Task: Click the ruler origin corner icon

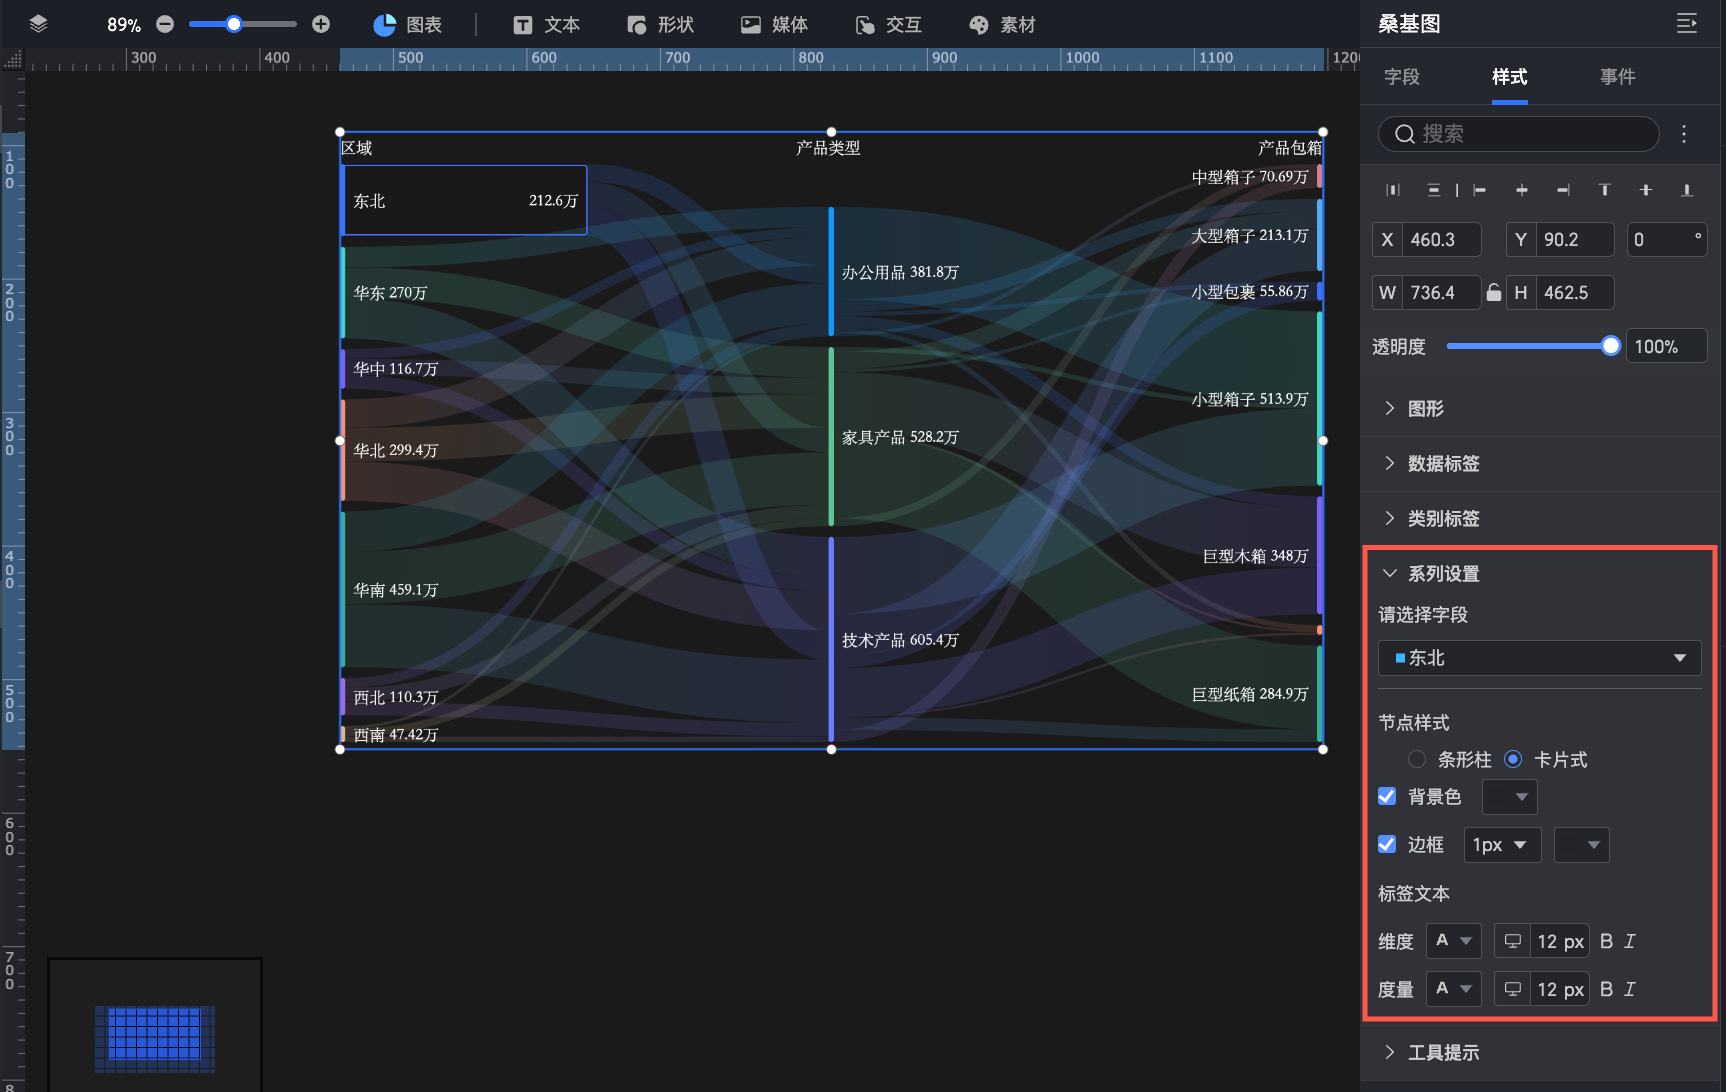Action: 12,60
